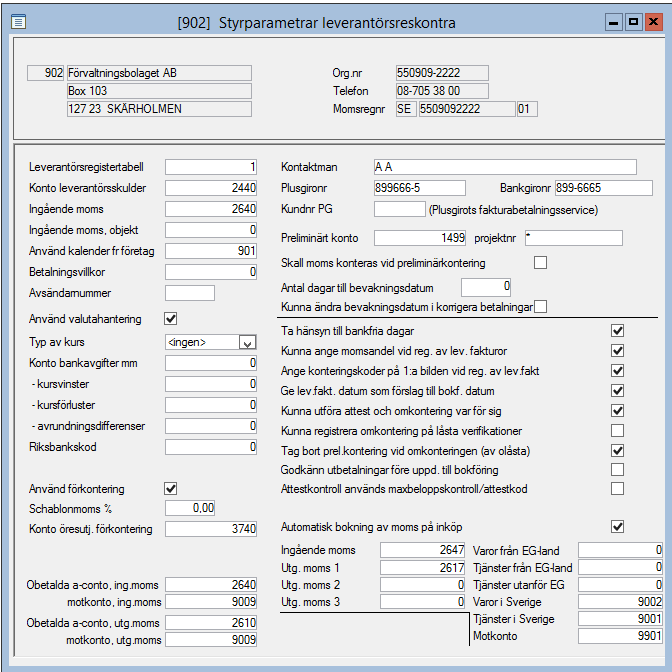Select the Bankgironr field
Viewport: 672px width, 672px height.
coord(604,188)
